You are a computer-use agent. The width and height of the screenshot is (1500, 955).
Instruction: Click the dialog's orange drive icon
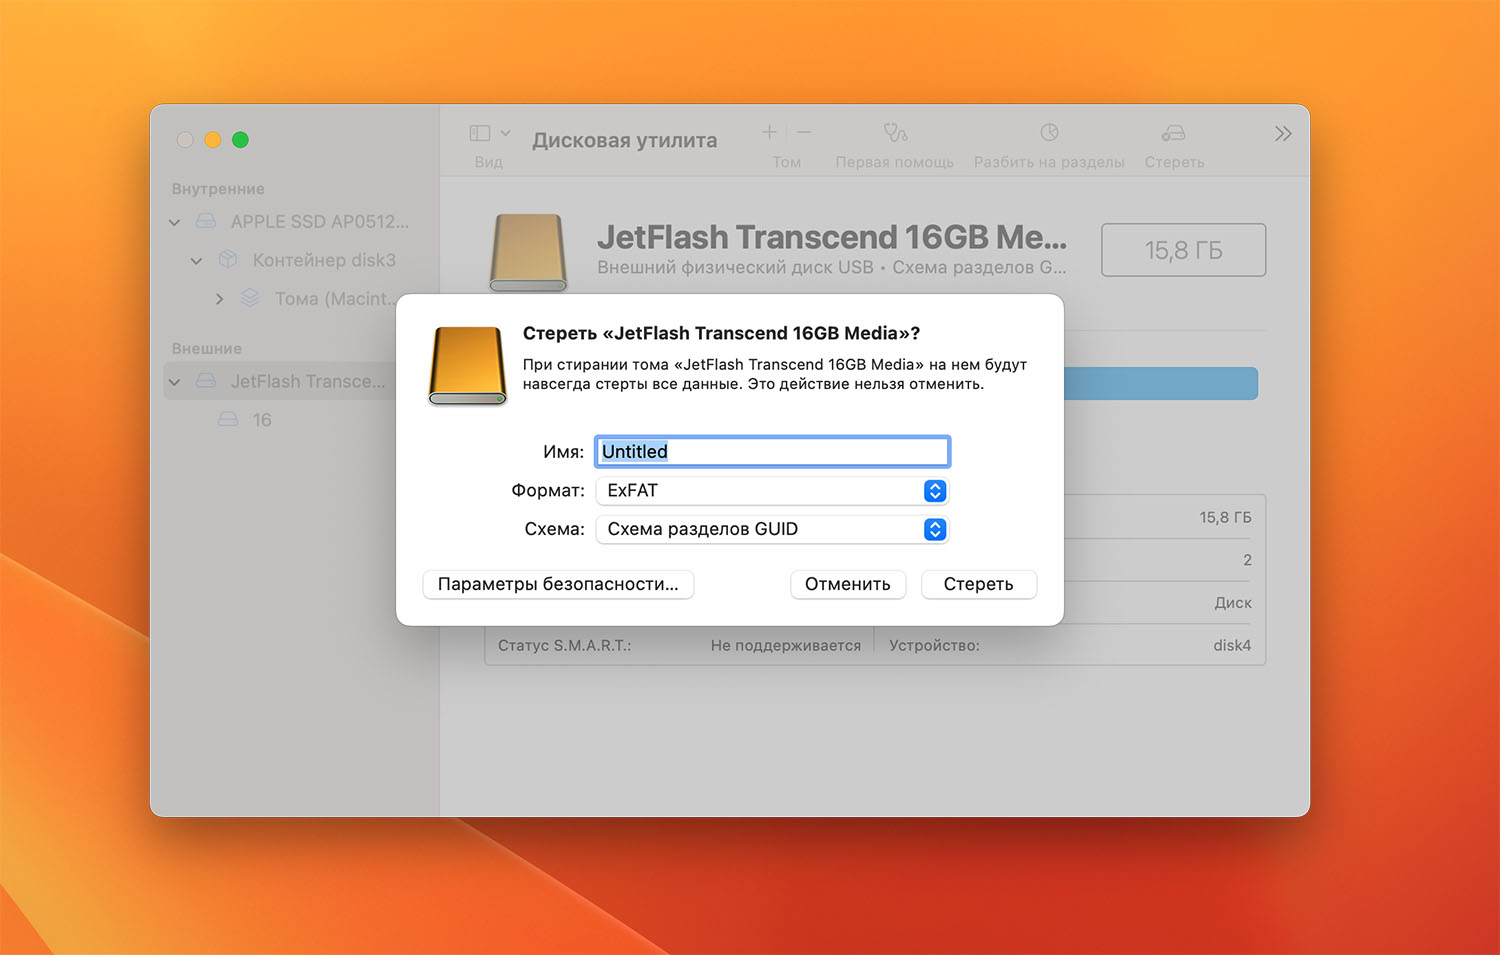pyautogui.click(x=468, y=366)
